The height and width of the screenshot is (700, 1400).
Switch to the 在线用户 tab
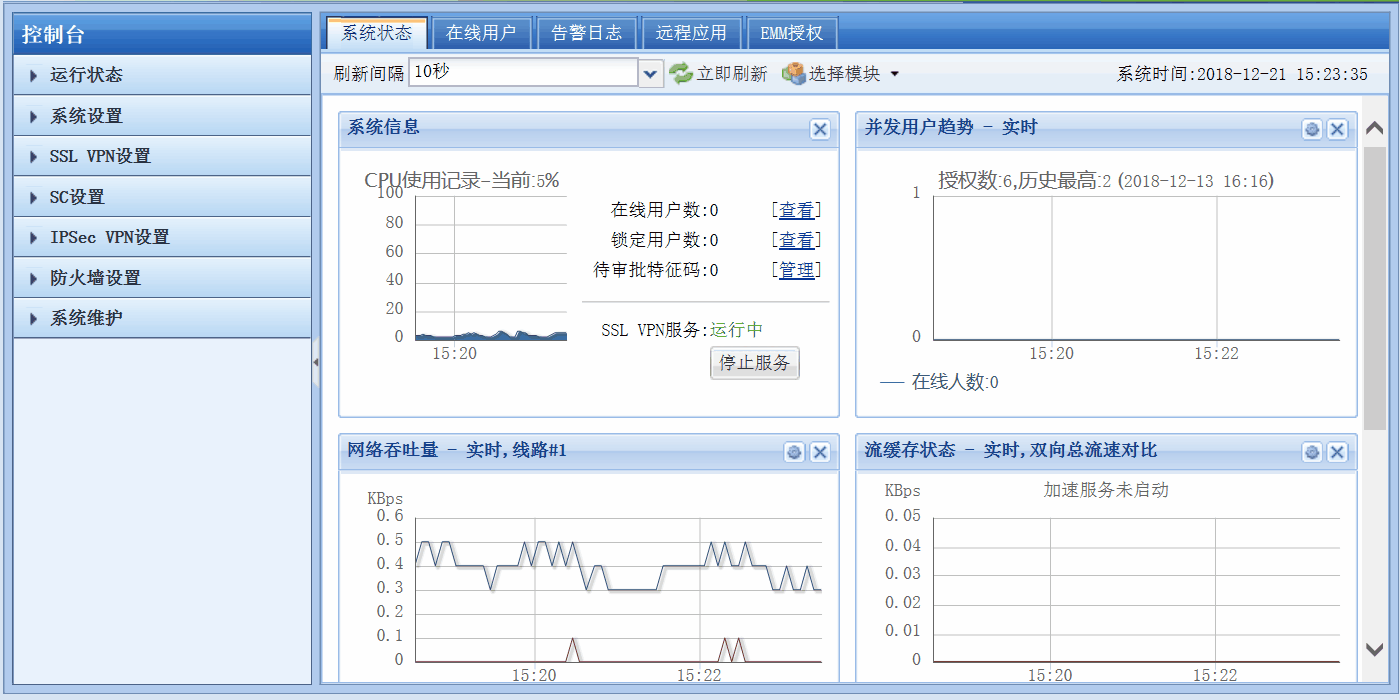[x=482, y=32]
